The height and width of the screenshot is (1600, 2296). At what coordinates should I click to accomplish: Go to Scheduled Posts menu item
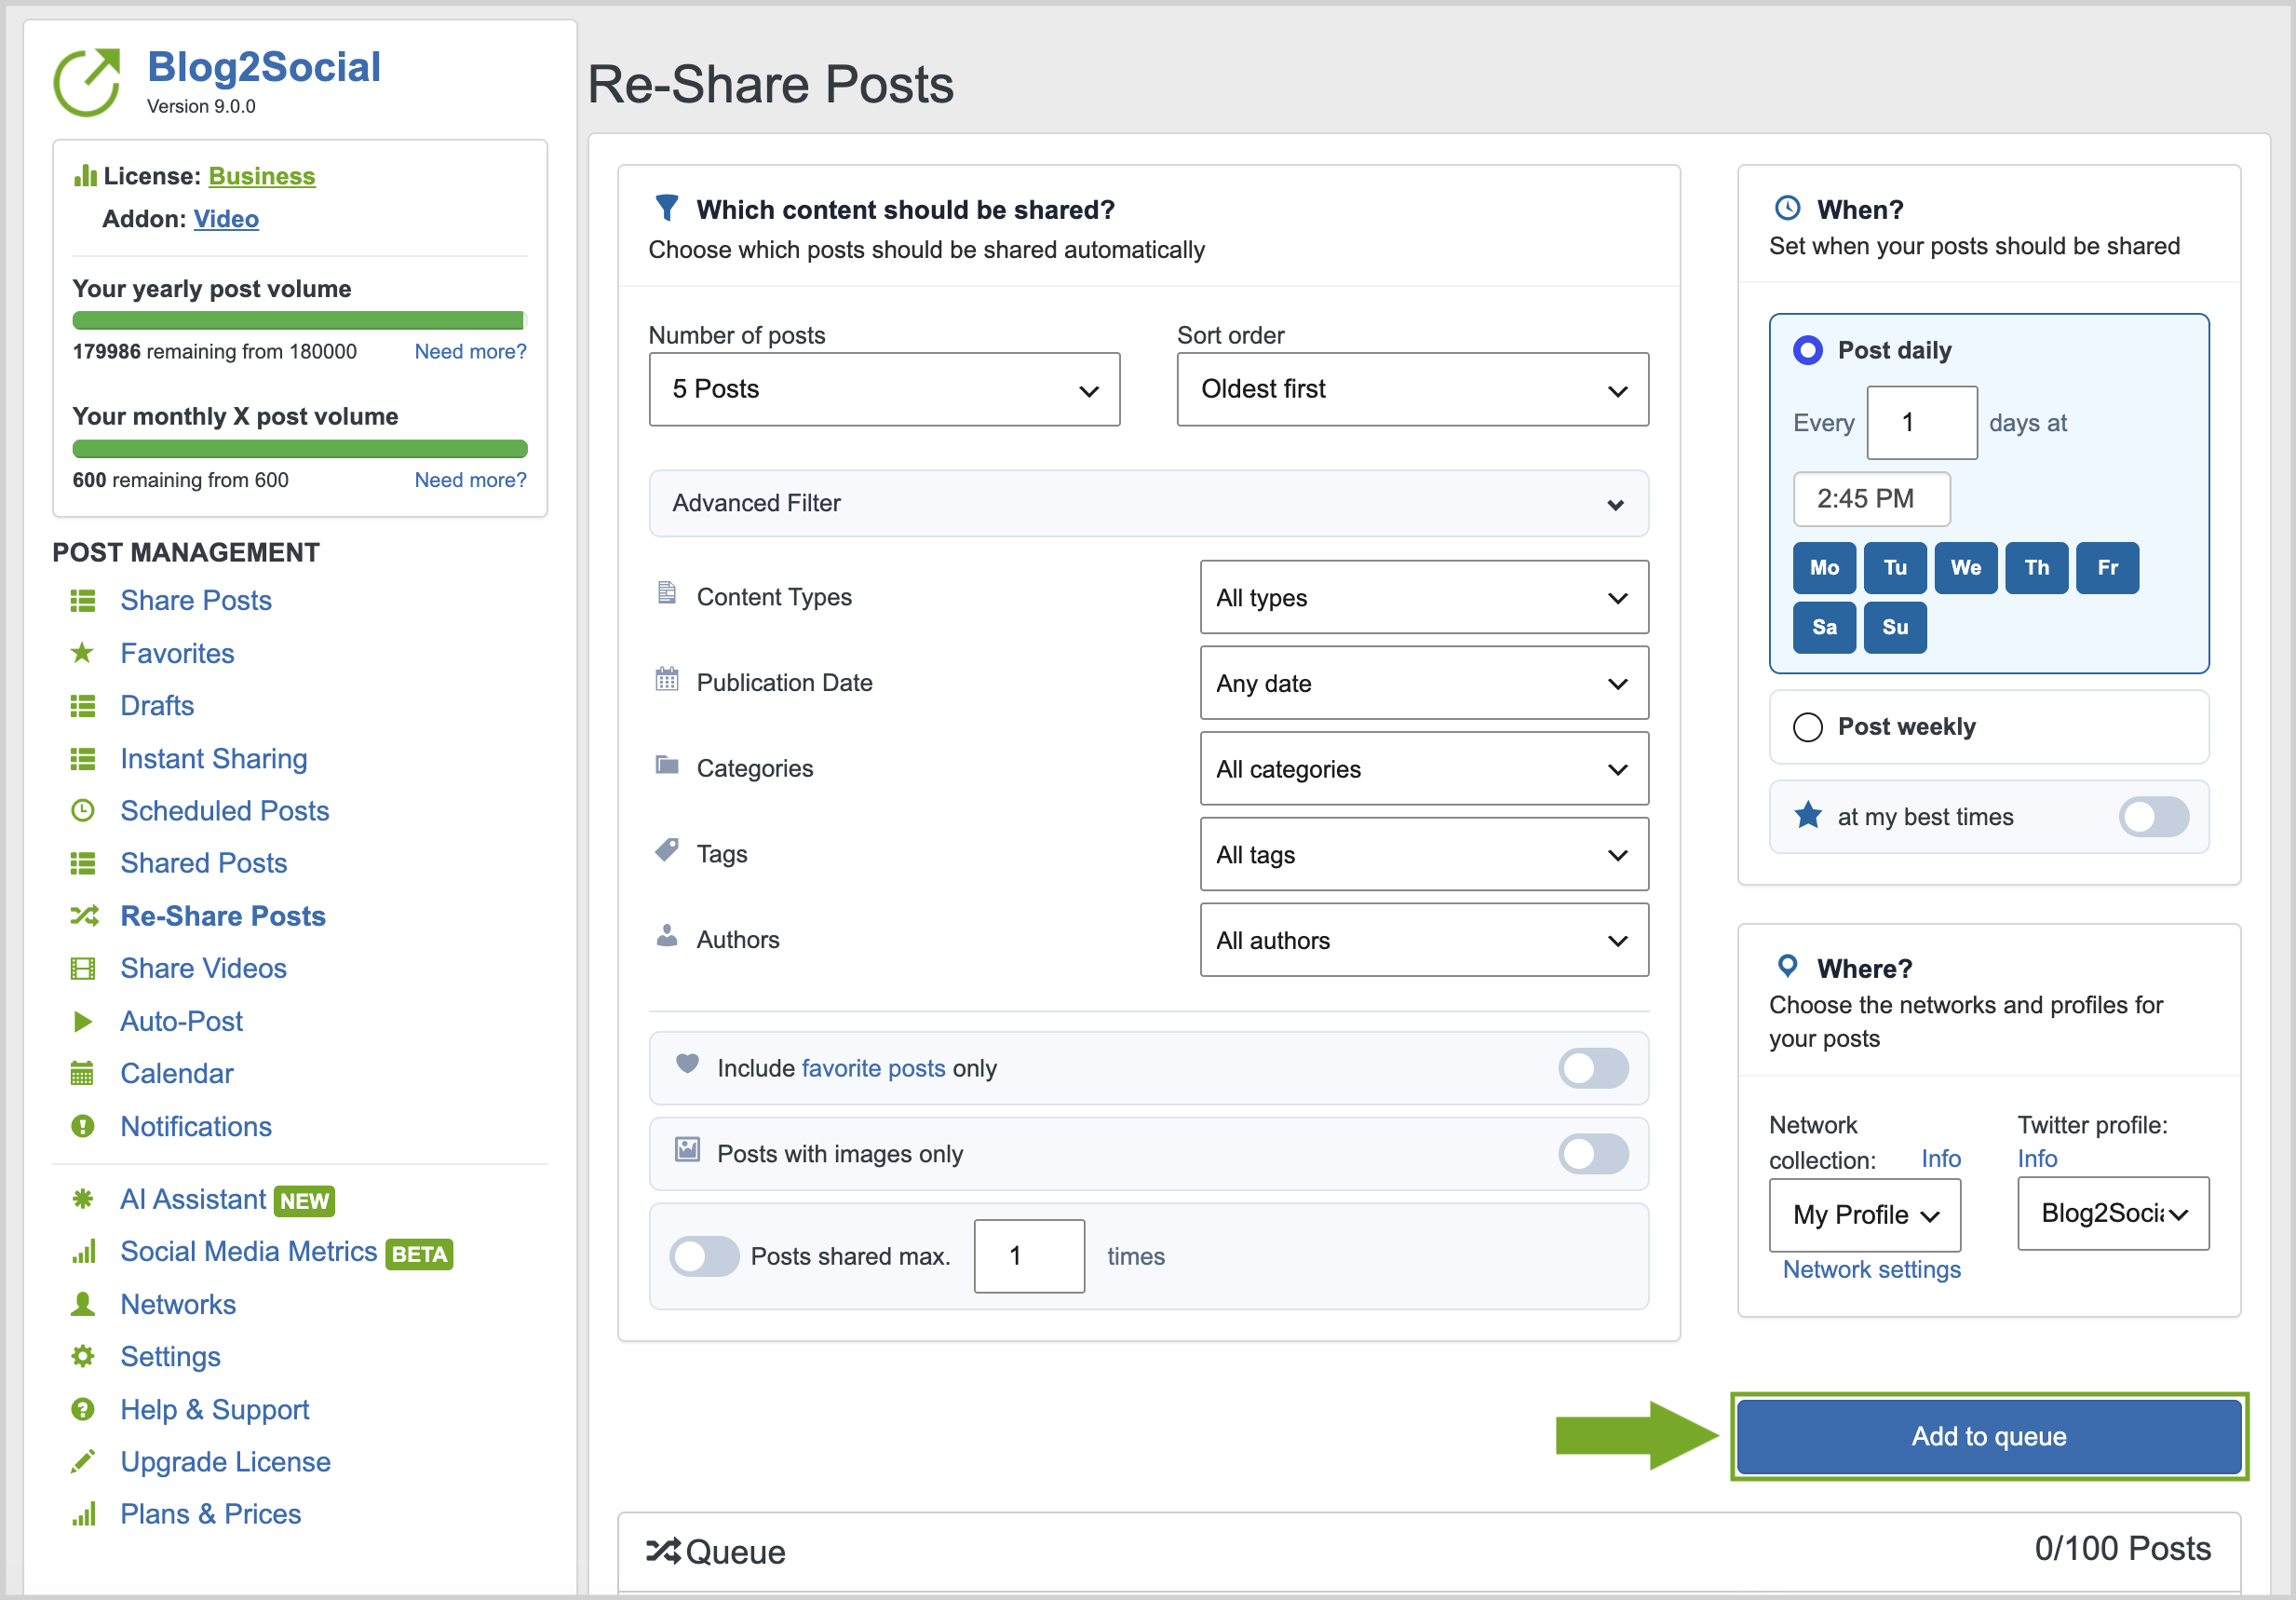tap(225, 811)
